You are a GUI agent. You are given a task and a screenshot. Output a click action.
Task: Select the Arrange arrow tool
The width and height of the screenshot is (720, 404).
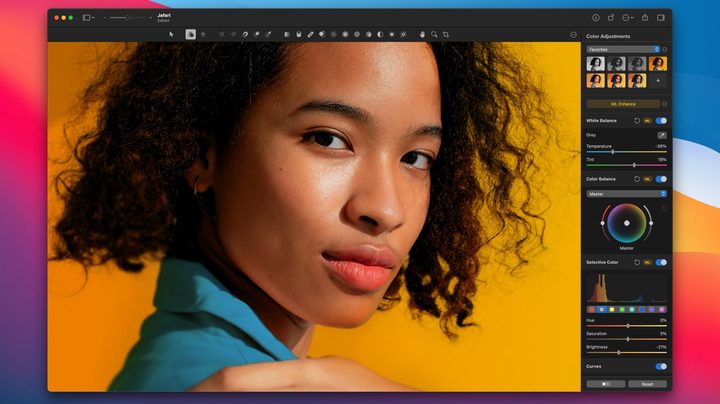171,34
